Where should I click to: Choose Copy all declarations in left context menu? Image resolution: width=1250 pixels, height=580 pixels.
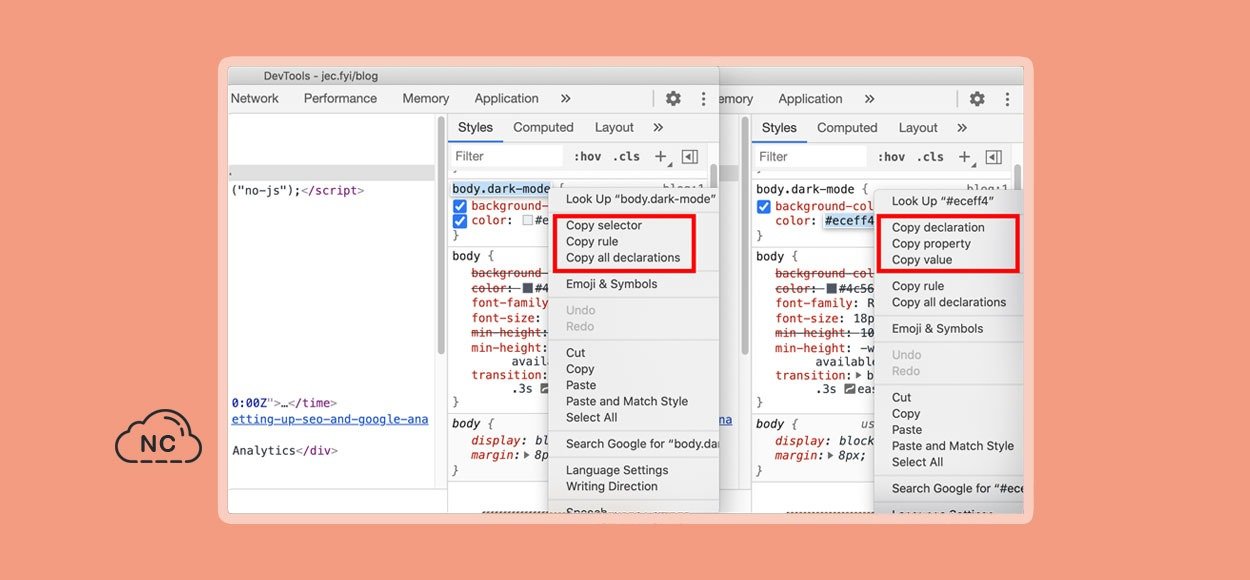(x=623, y=257)
